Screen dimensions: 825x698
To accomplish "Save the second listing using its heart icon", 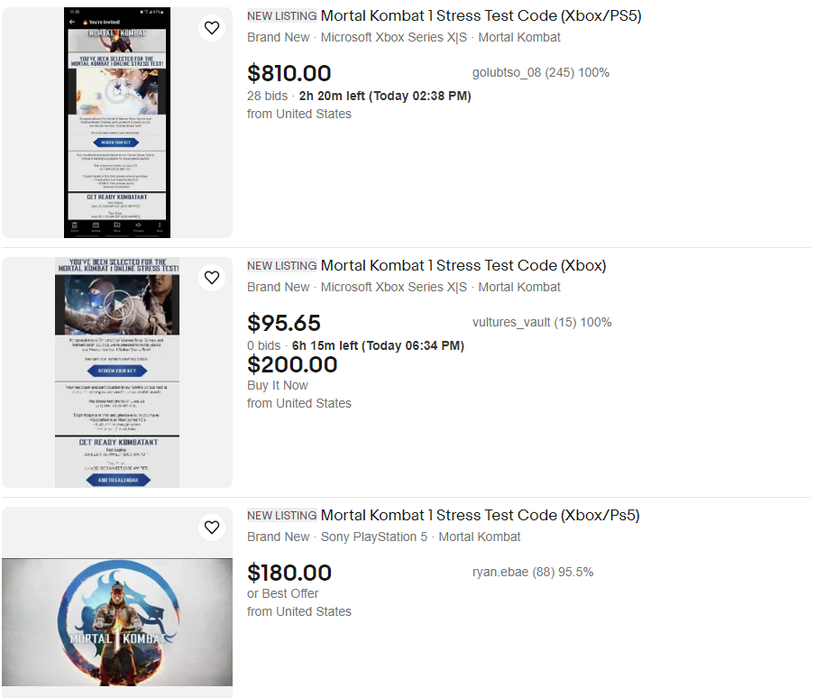I will [x=212, y=278].
